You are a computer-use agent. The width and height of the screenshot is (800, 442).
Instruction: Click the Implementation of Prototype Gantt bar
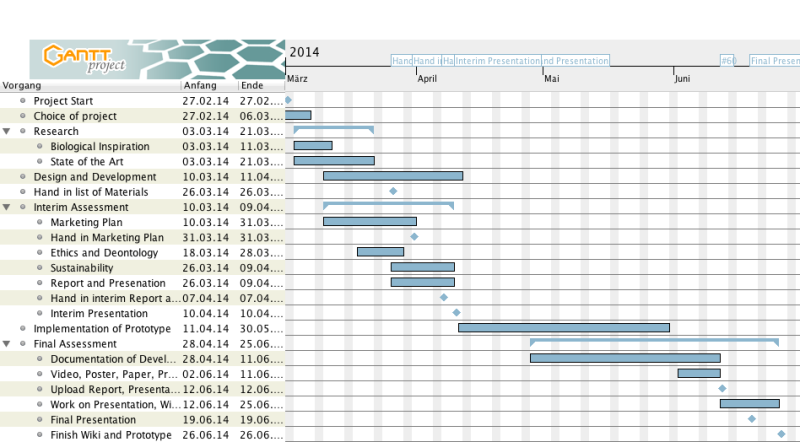(563, 328)
